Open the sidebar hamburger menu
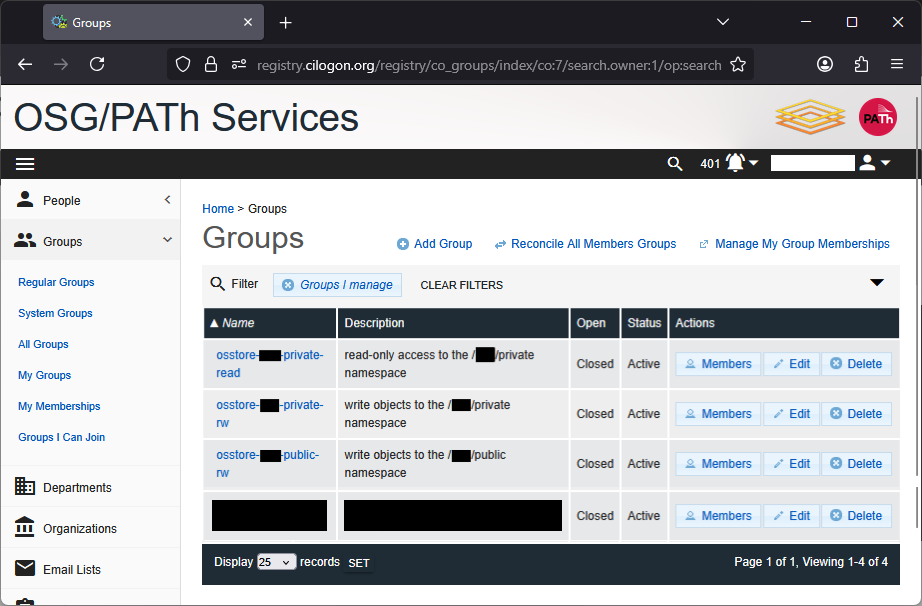The height and width of the screenshot is (606, 922). [25, 163]
